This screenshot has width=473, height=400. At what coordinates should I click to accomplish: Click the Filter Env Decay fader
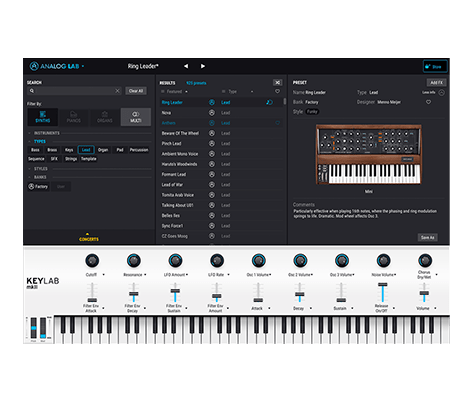click(134, 293)
